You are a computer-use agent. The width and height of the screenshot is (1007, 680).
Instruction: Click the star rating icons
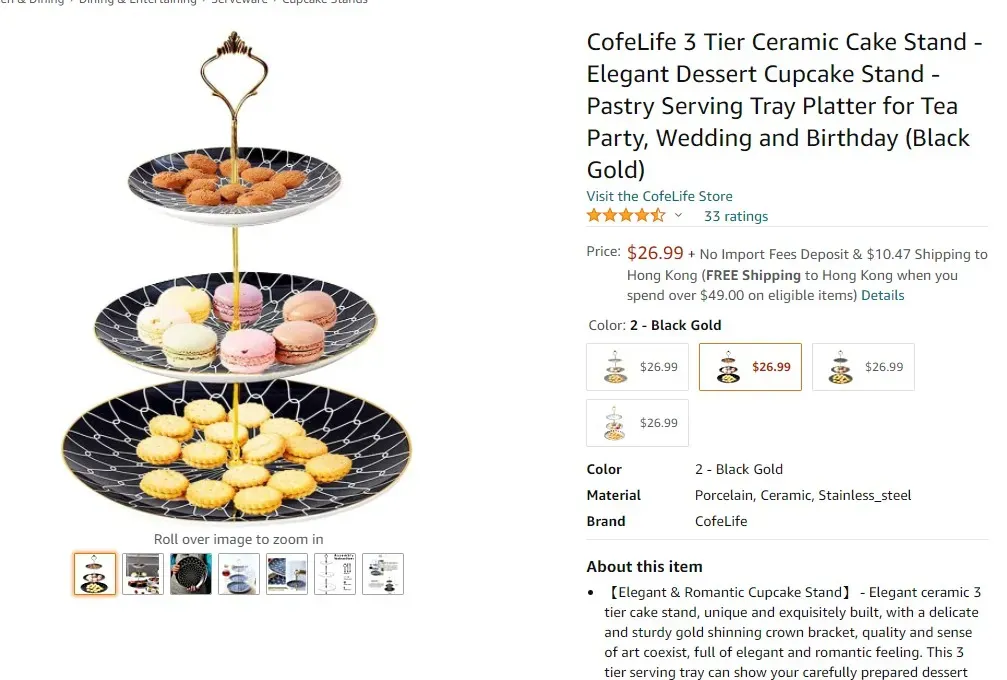coord(626,215)
